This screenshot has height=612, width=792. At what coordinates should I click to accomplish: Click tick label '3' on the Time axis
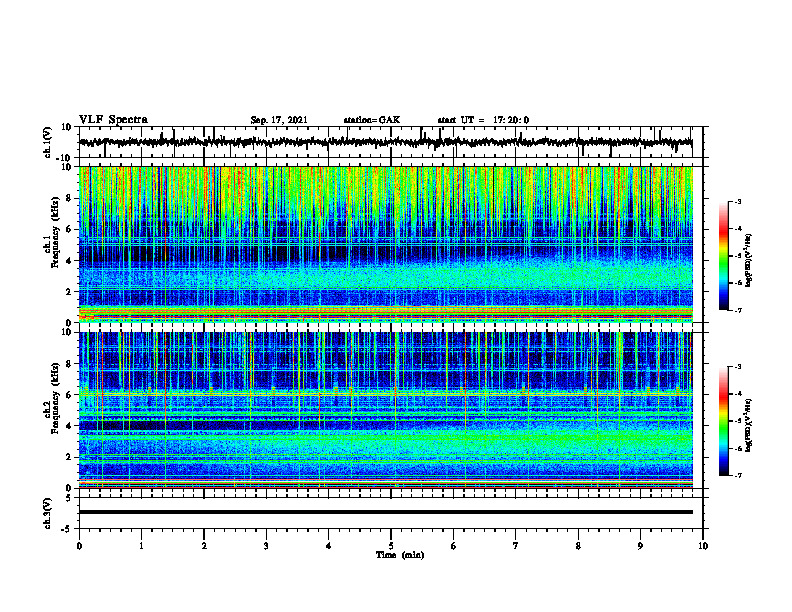266,546
